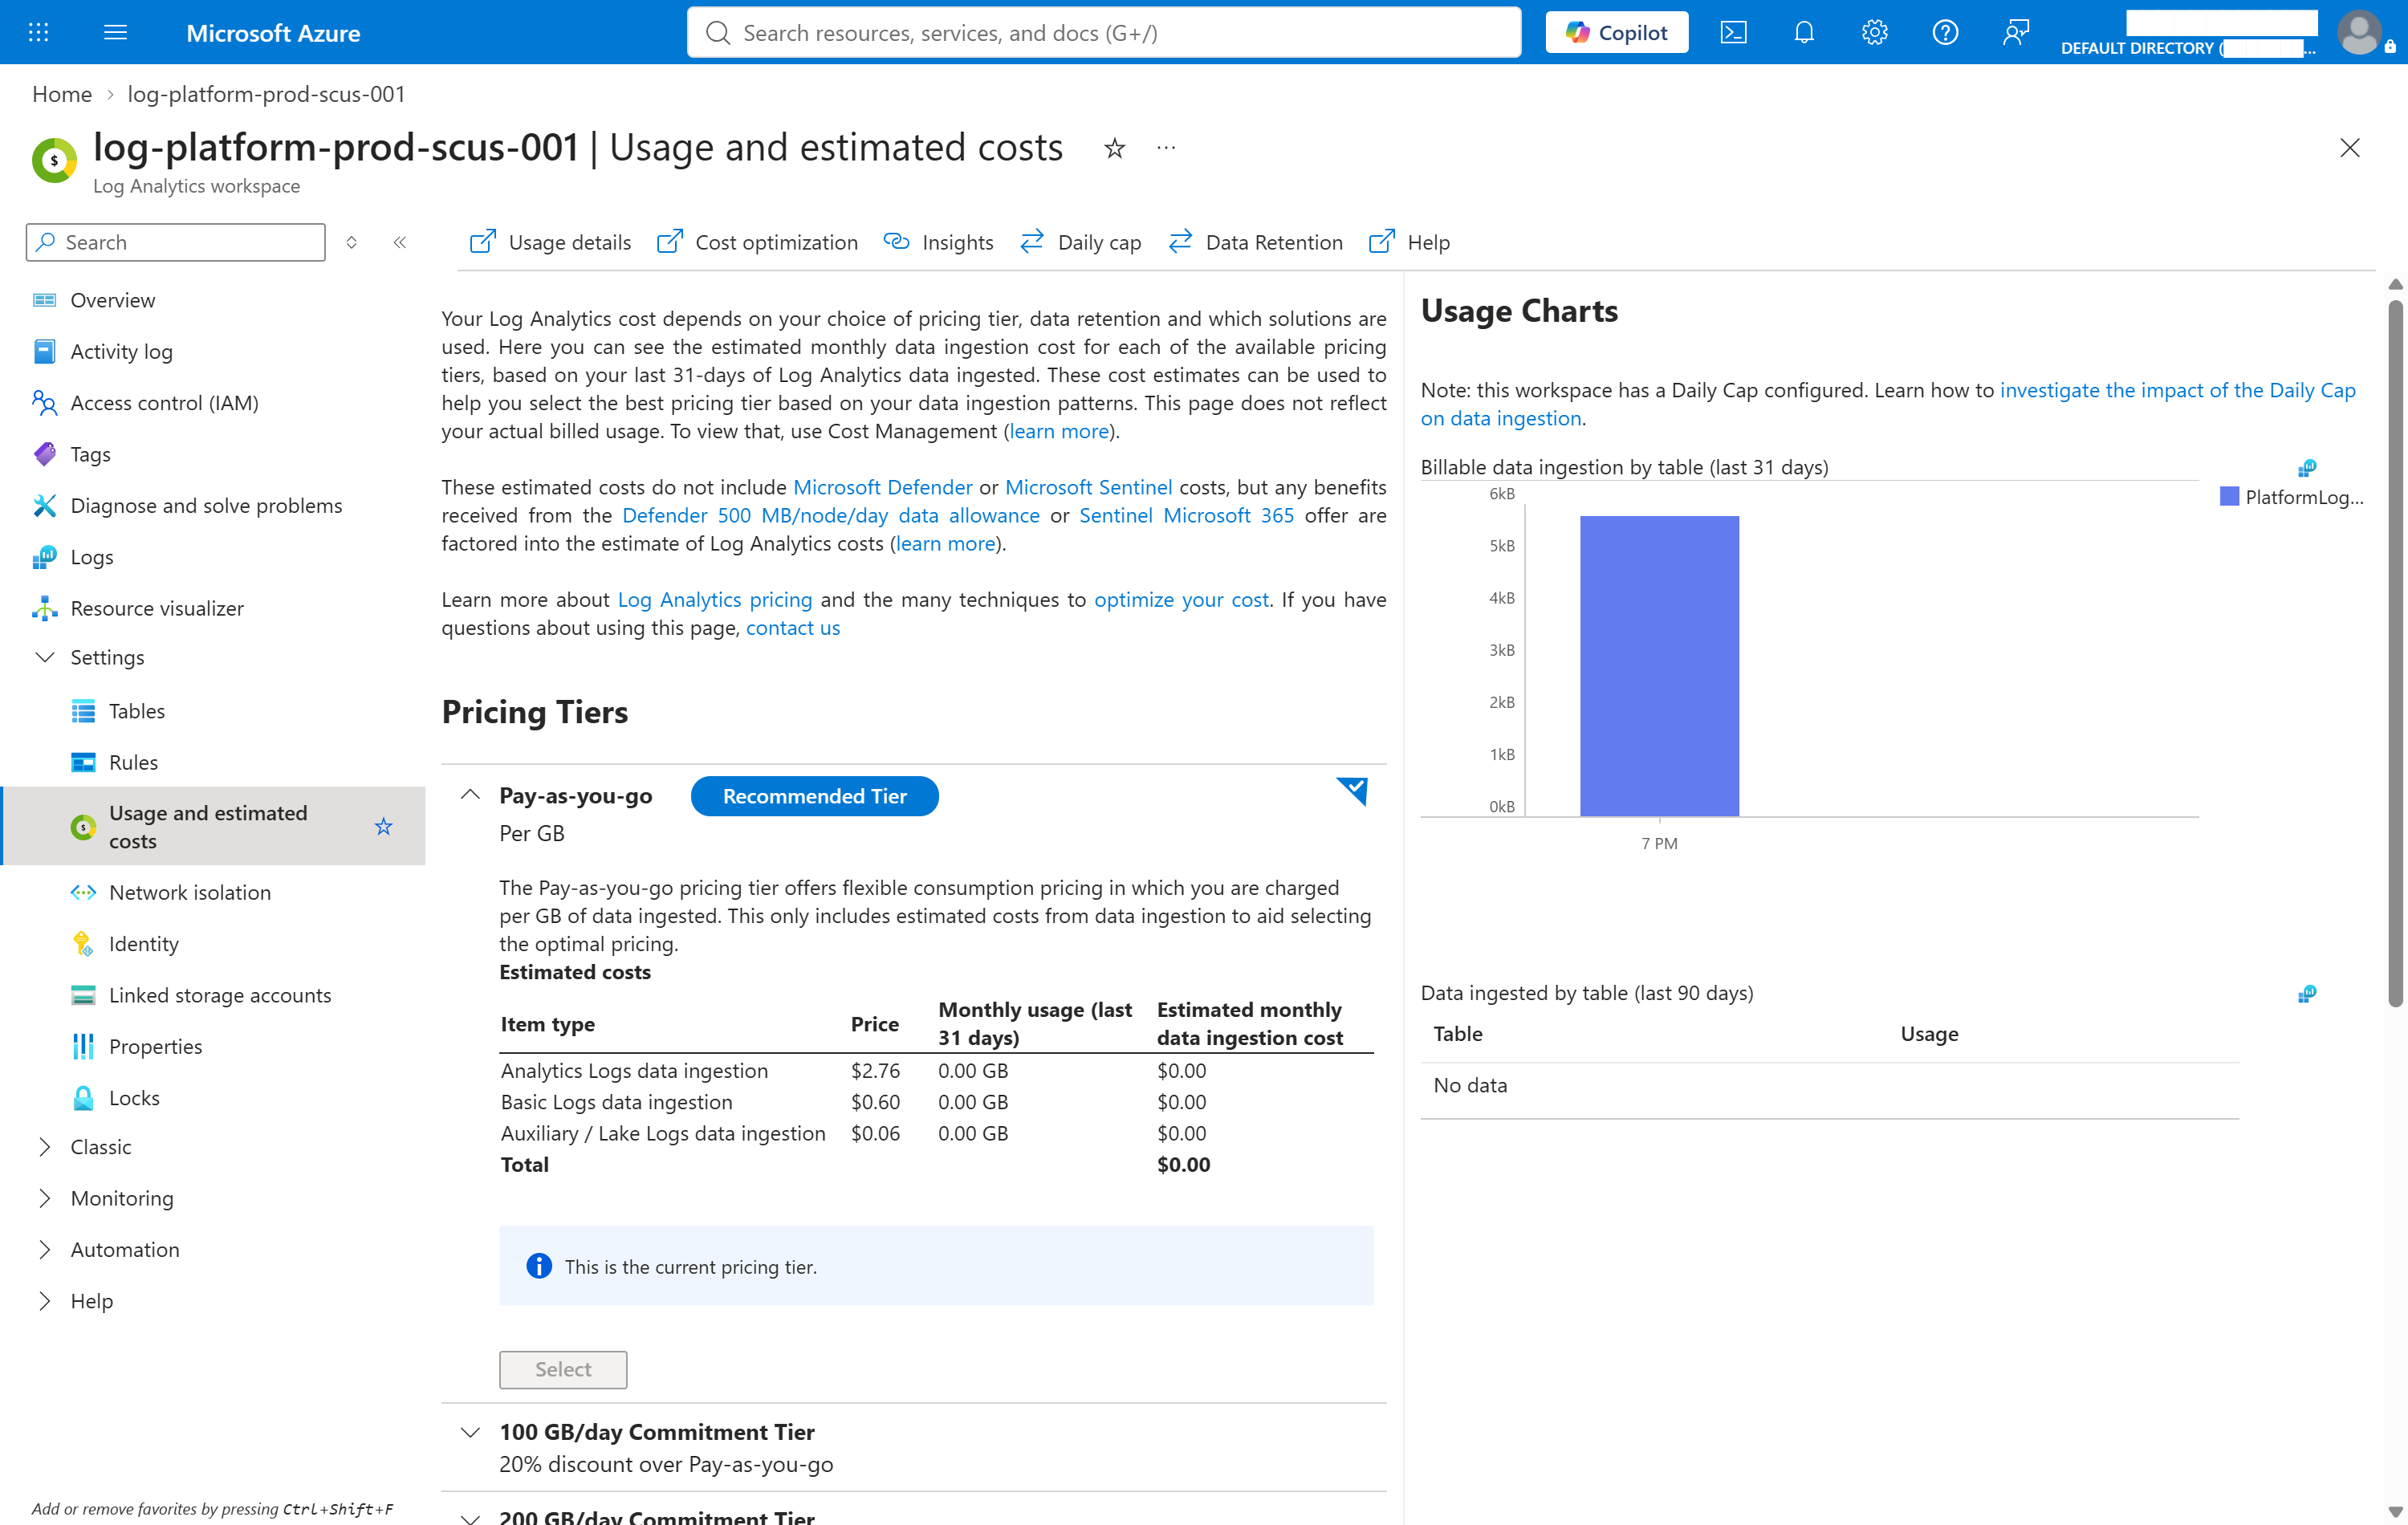2408x1525 pixels.
Task: Open Daily cap settings
Action: pos(1080,242)
